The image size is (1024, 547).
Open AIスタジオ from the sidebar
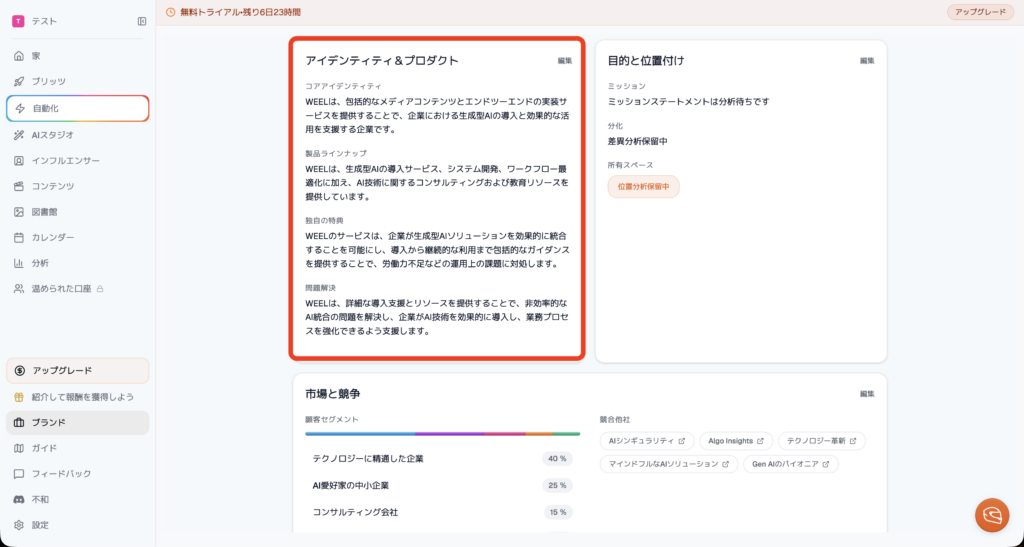[78, 135]
